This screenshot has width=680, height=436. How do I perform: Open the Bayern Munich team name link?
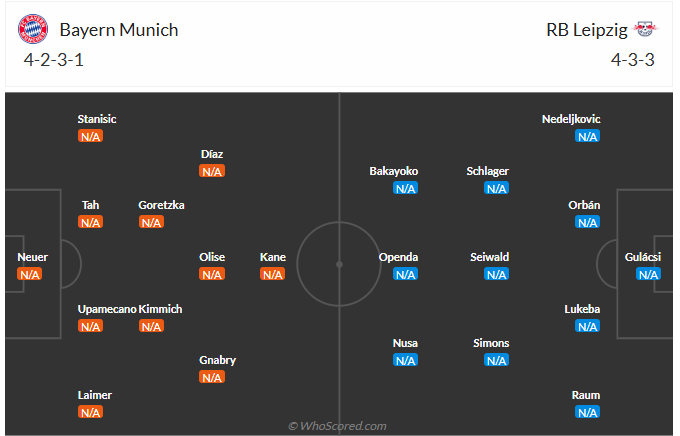(x=119, y=30)
